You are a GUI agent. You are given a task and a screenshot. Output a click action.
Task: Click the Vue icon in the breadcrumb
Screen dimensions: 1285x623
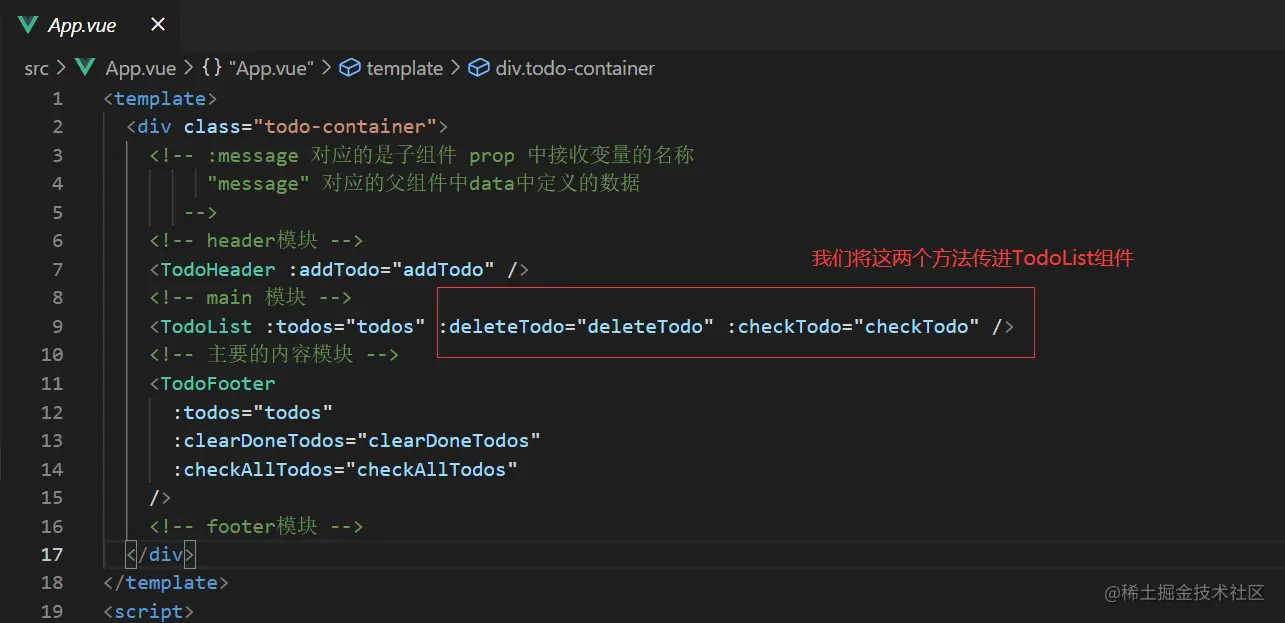86,68
